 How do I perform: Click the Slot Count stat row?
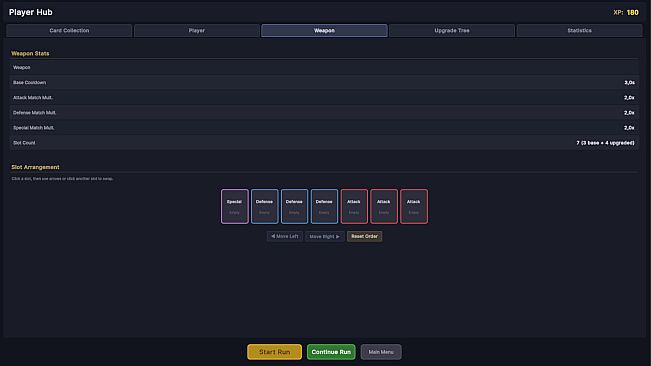324,143
